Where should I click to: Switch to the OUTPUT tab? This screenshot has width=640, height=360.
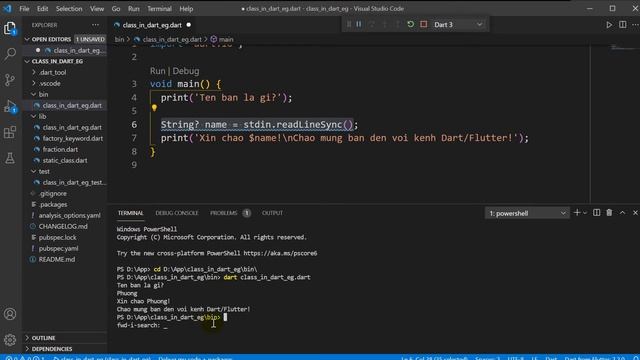[x=272, y=213]
